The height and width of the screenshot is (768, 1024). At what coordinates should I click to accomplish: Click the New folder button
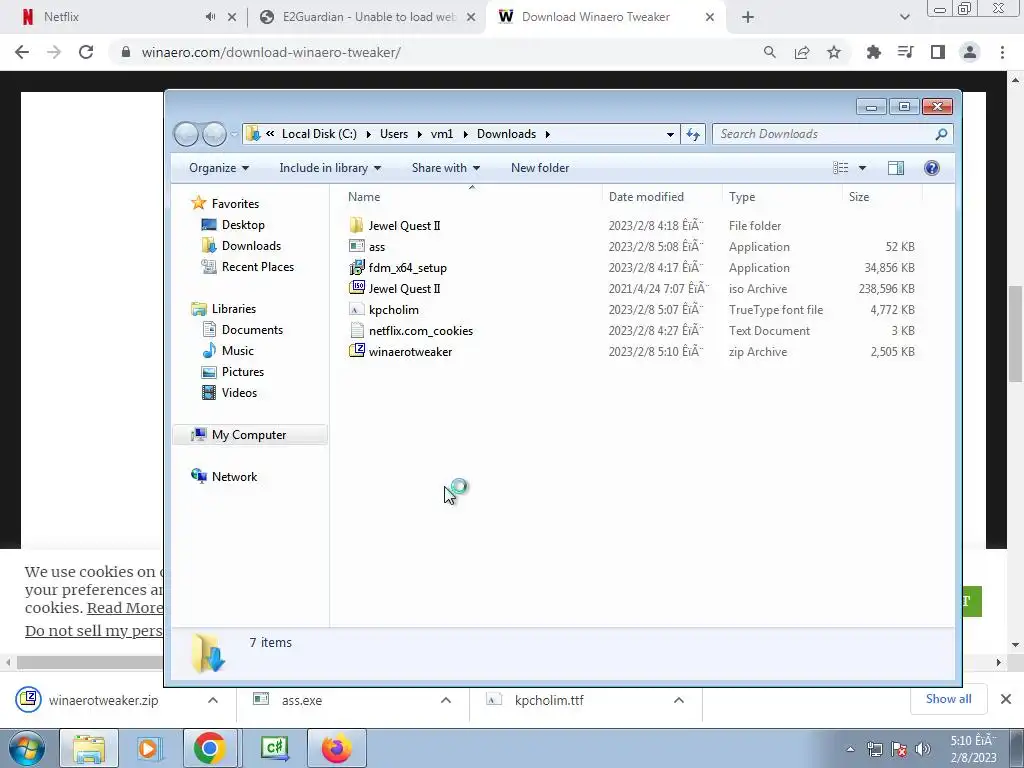click(x=540, y=168)
